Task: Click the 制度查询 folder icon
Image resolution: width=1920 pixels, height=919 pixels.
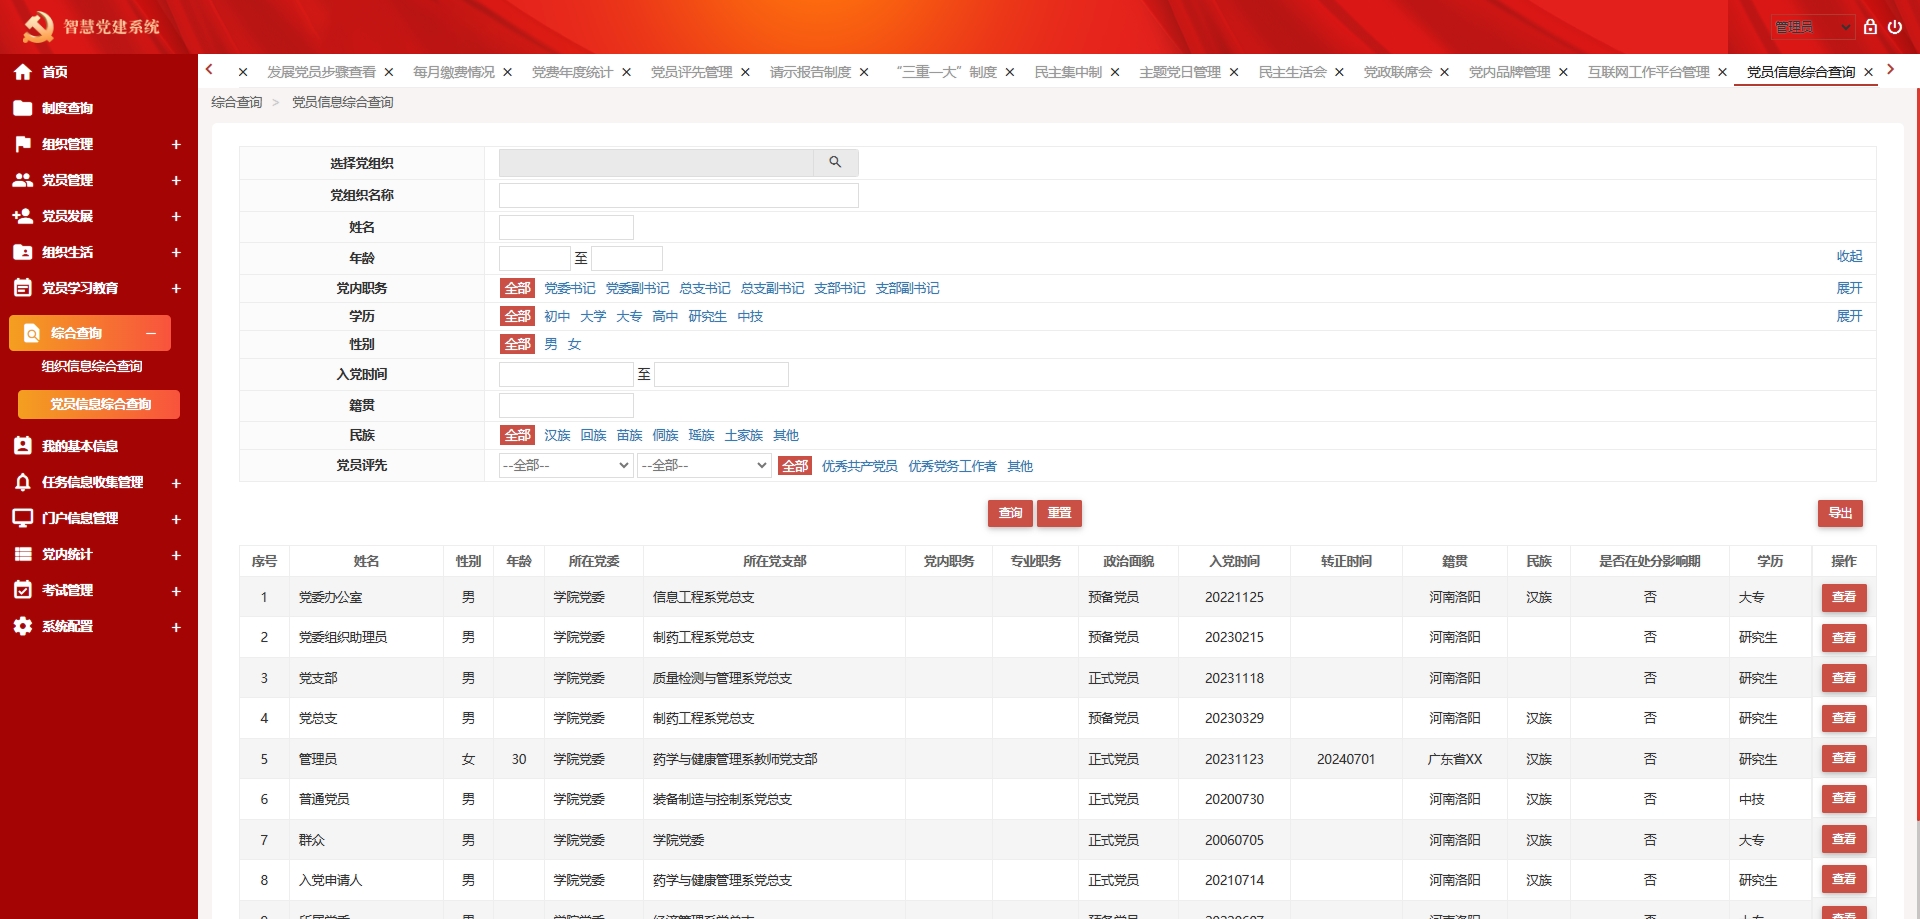Action: 23,108
